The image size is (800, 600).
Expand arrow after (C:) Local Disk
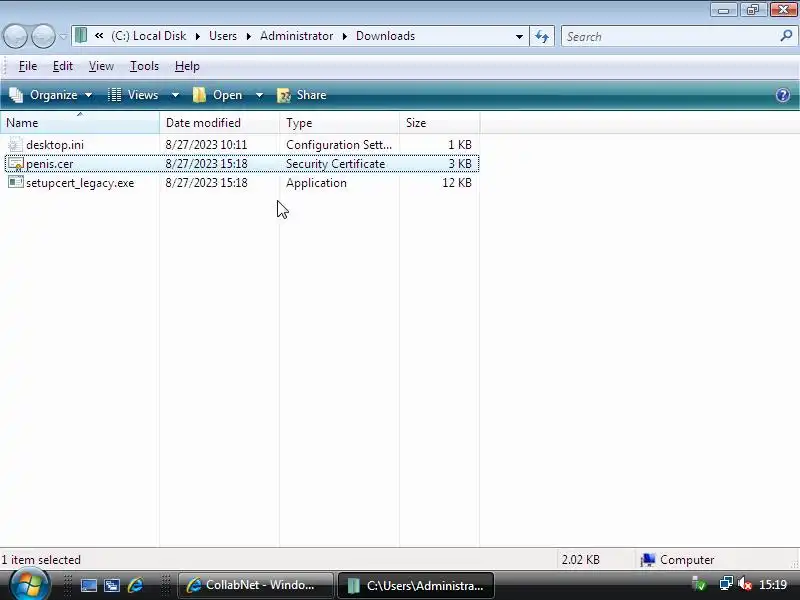197,36
